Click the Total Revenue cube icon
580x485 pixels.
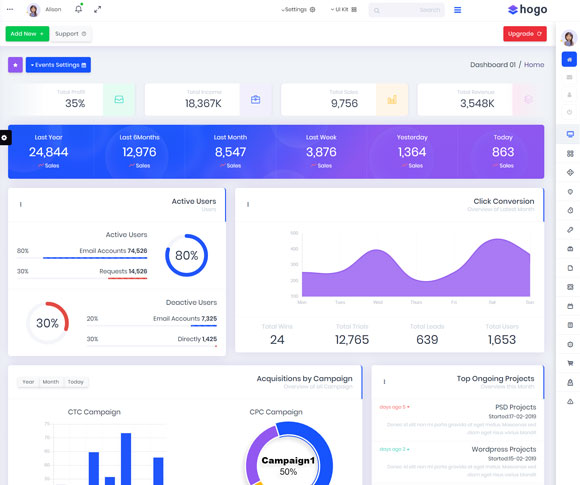(x=529, y=100)
